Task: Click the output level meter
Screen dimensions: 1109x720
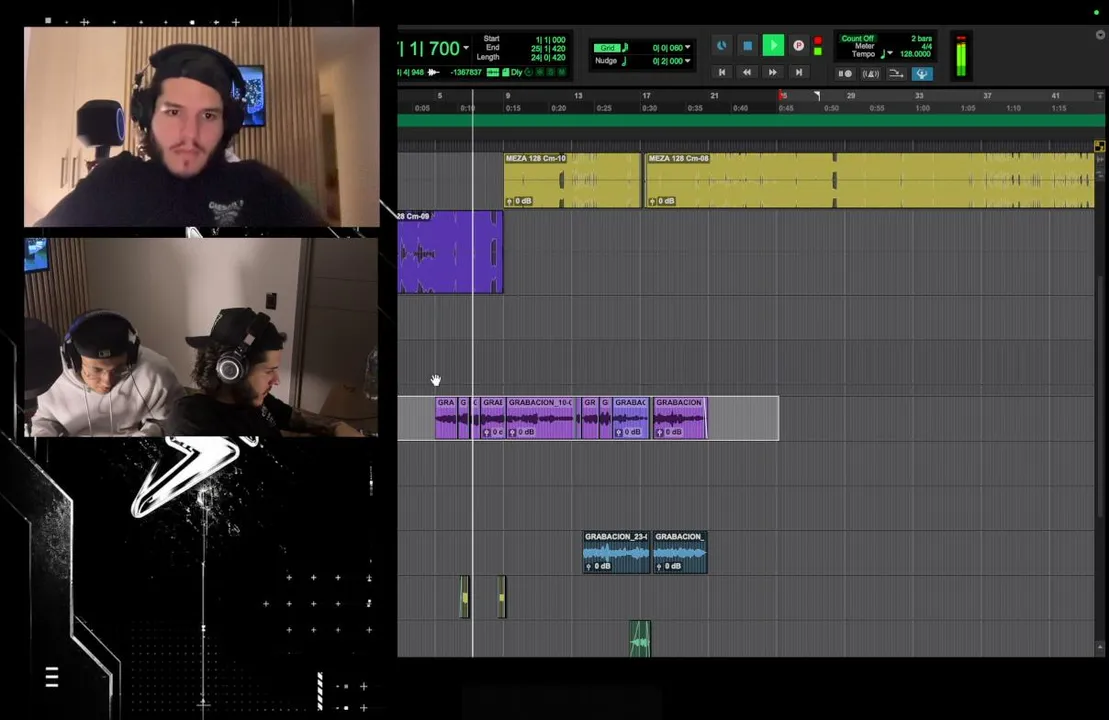Action: (960, 55)
